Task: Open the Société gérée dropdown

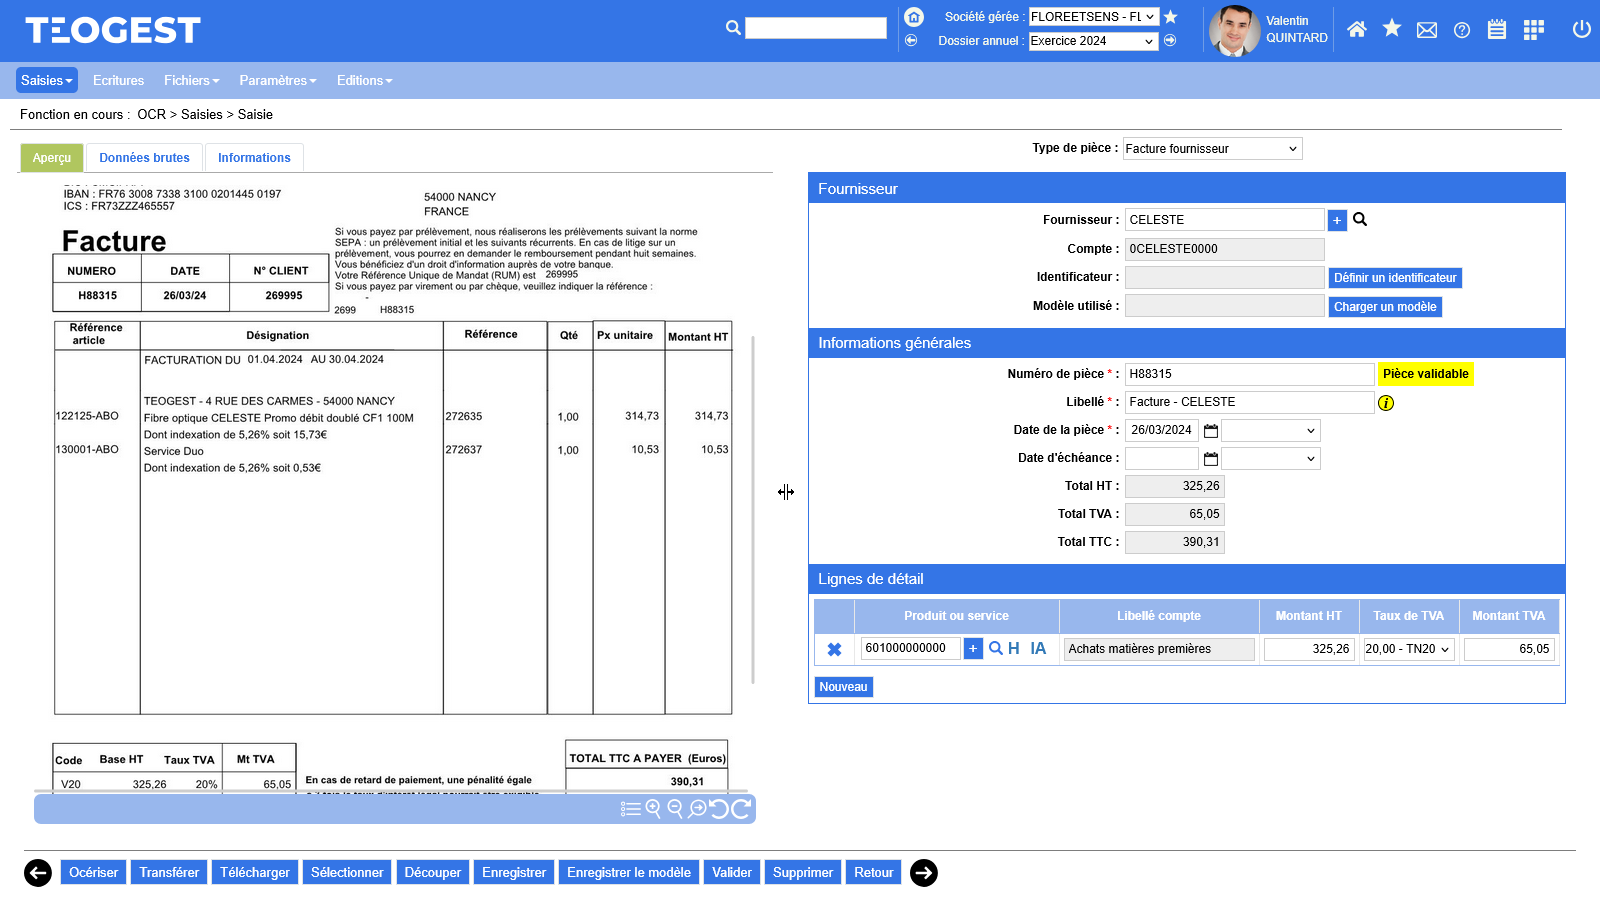Action: pyautogui.click(x=1094, y=17)
